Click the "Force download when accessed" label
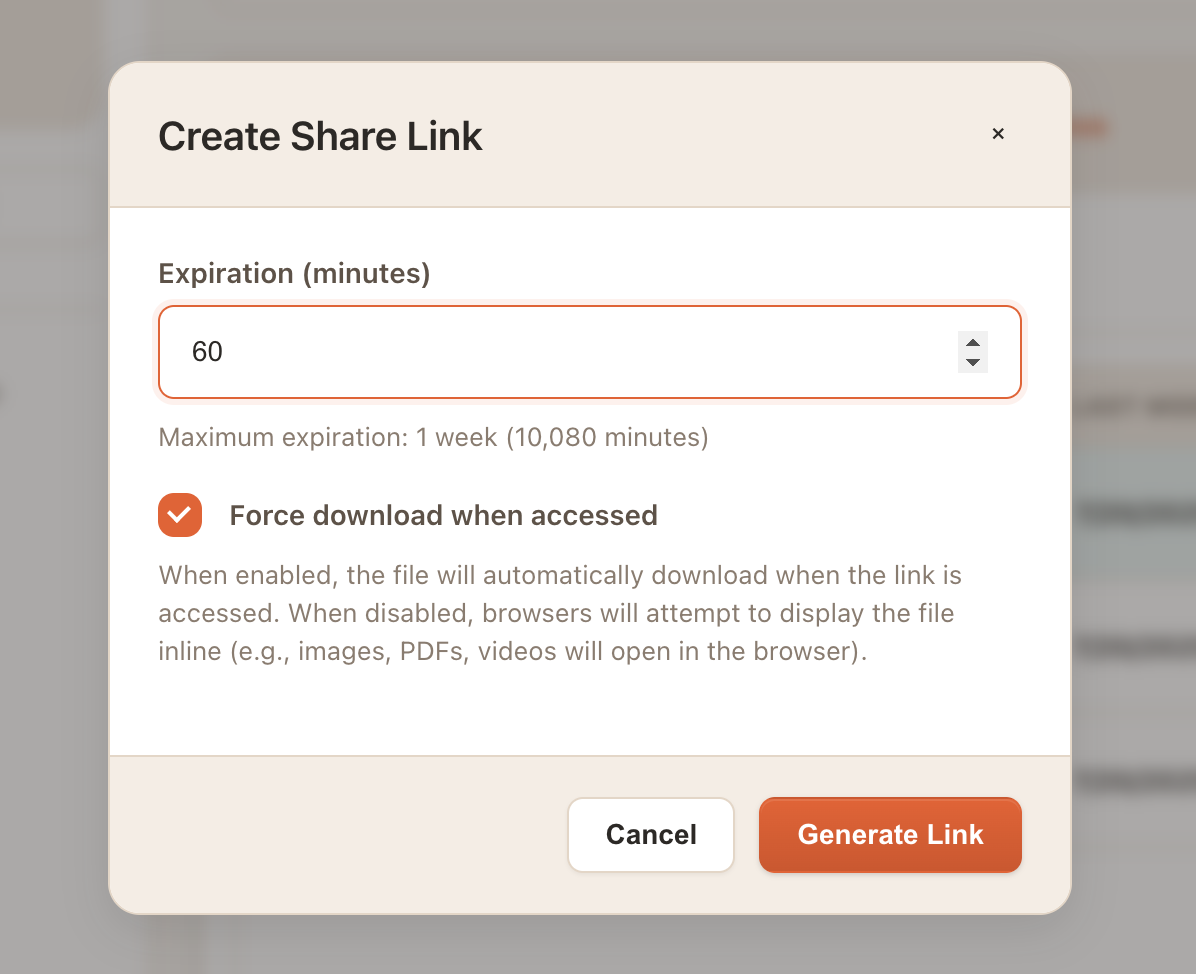Image resolution: width=1196 pixels, height=974 pixels. click(x=443, y=516)
